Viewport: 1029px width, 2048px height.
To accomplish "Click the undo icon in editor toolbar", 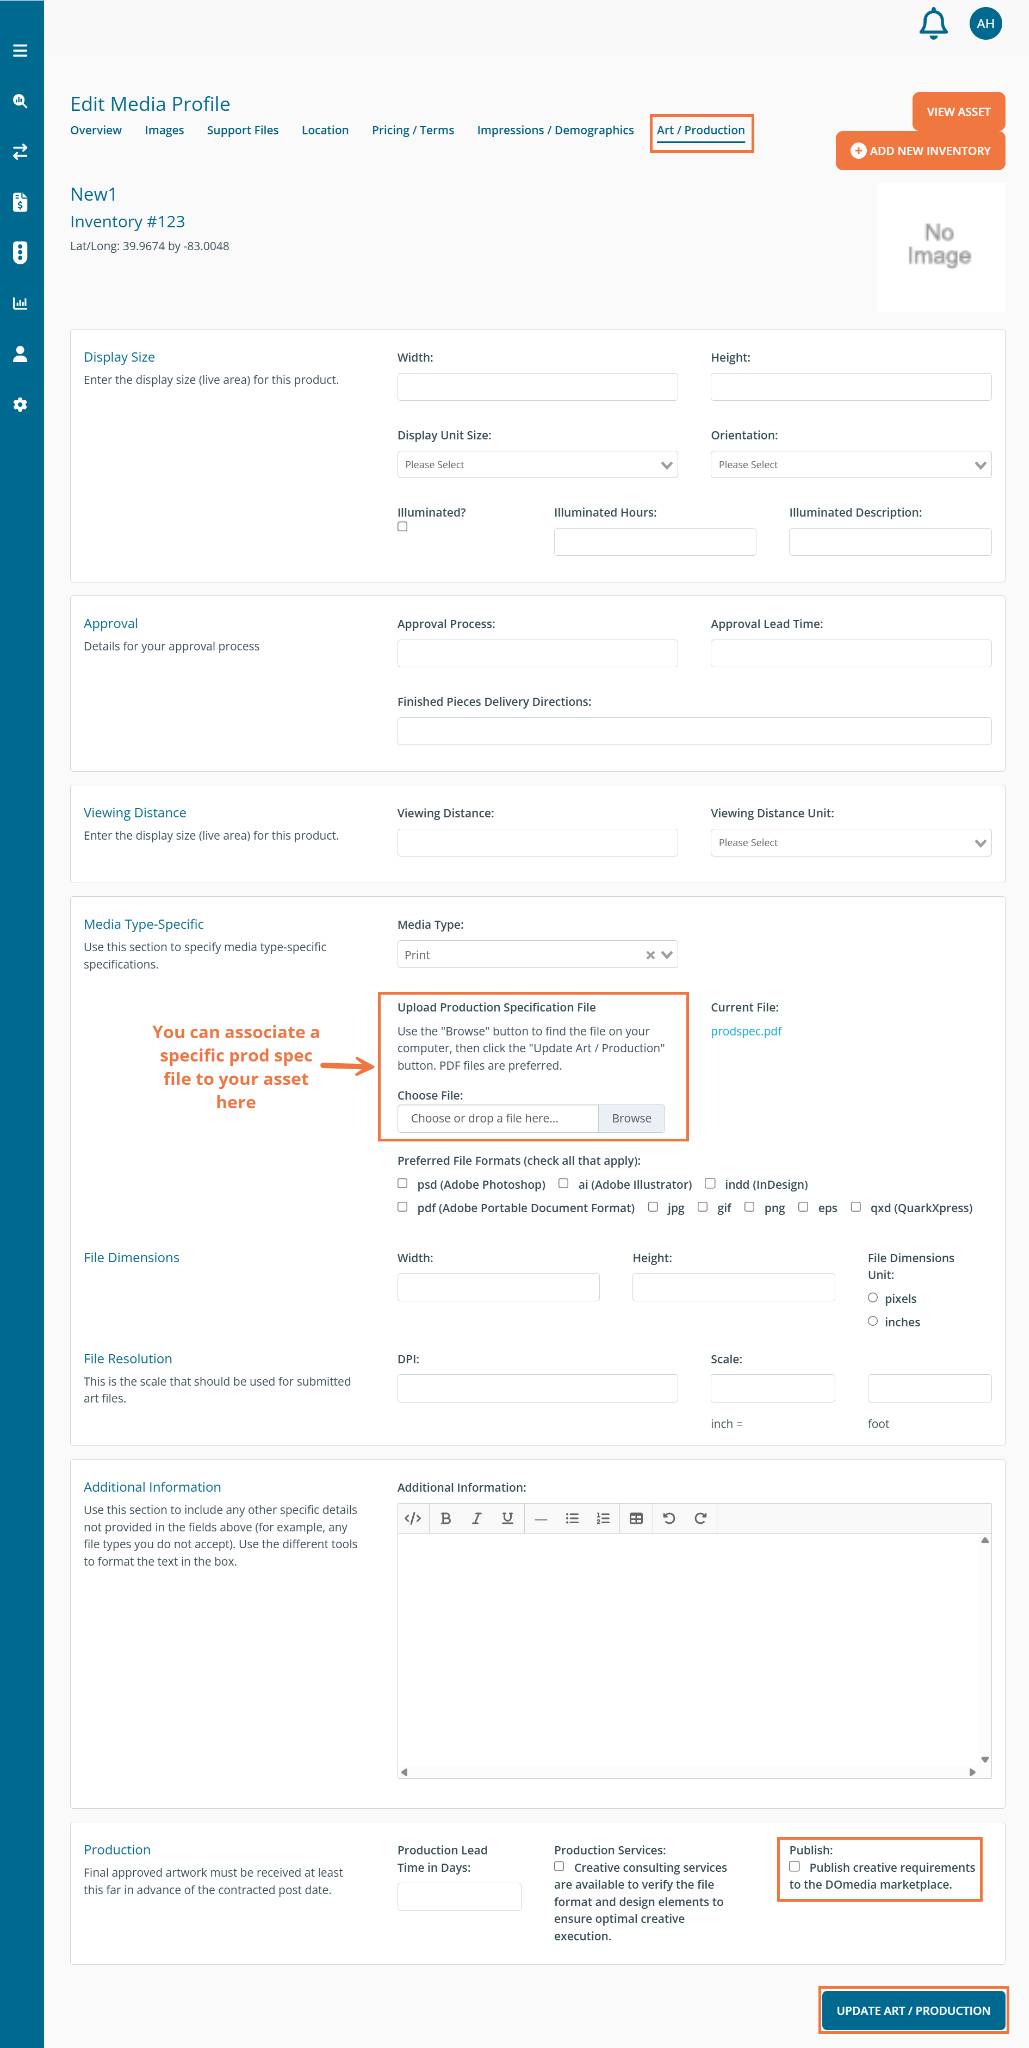I will coord(669,1518).
